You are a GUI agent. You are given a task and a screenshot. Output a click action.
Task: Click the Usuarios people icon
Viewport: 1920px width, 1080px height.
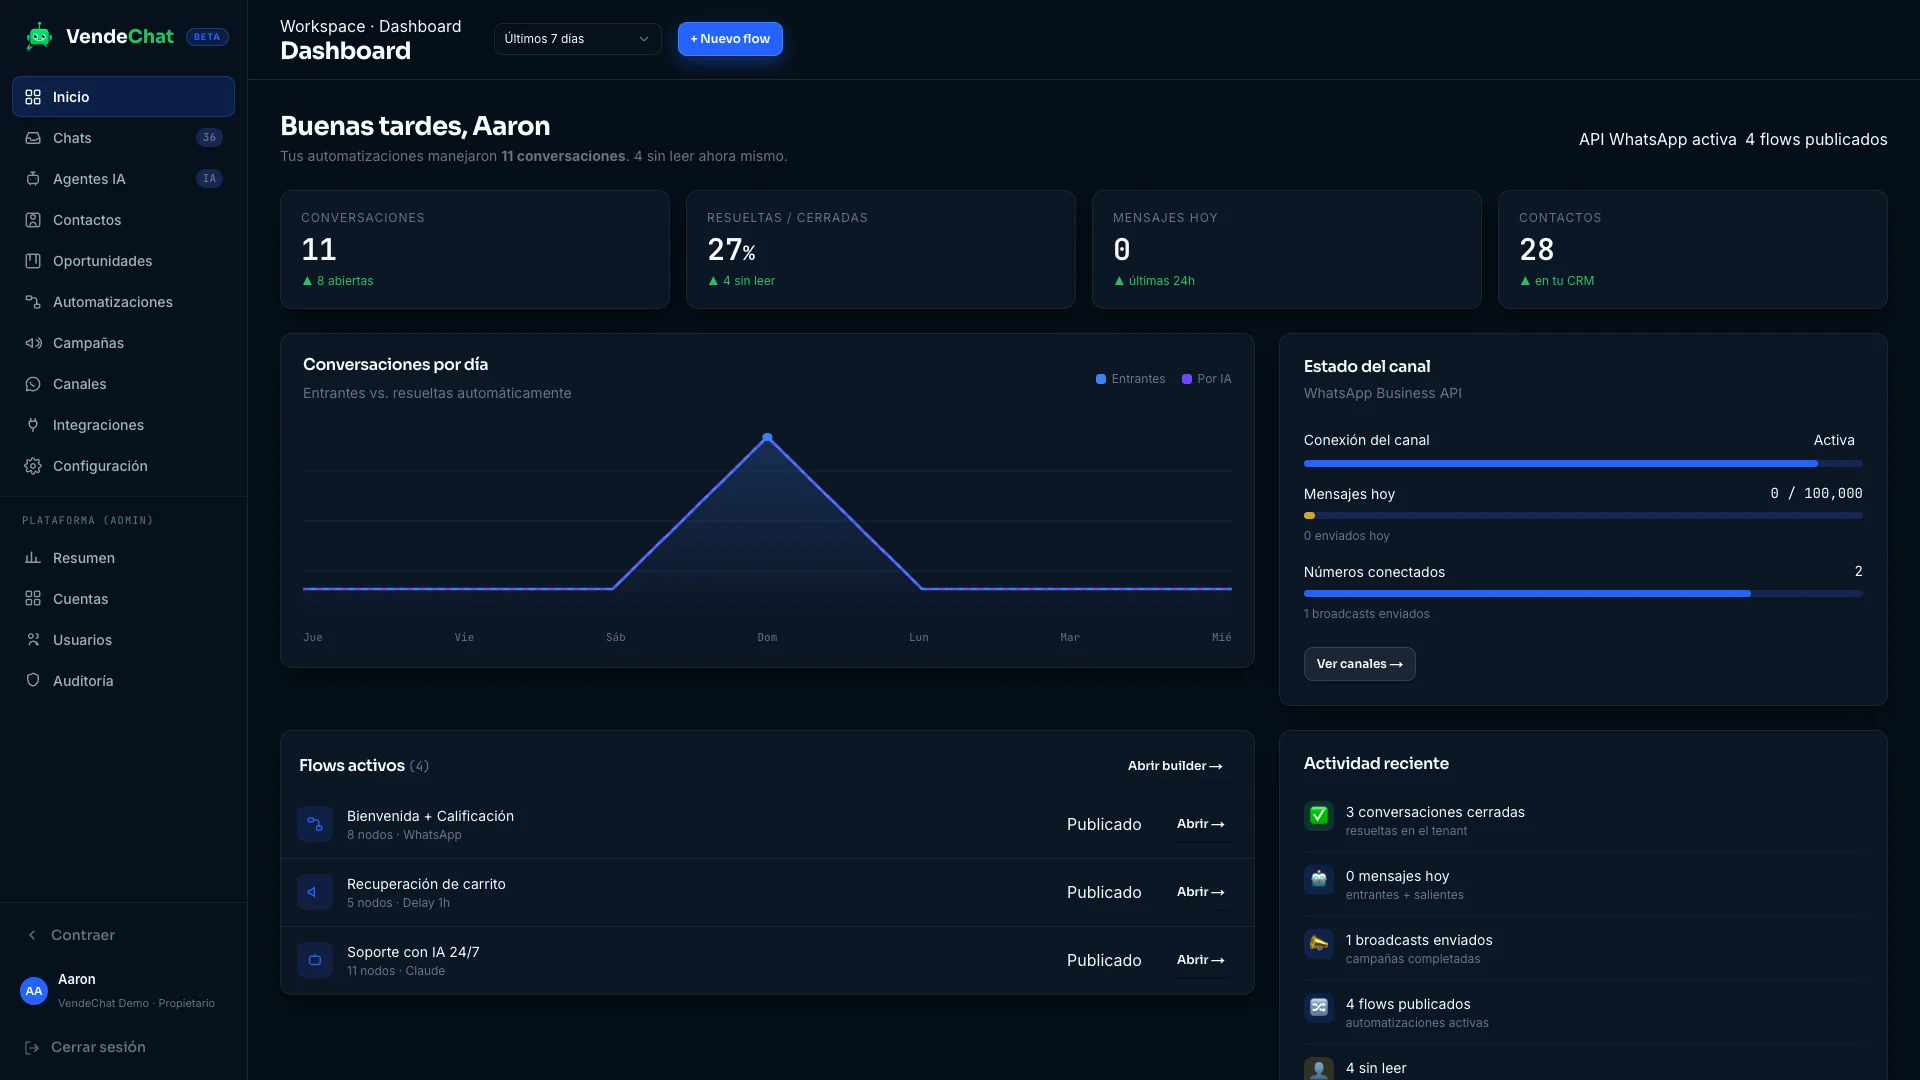pos(33,640)
